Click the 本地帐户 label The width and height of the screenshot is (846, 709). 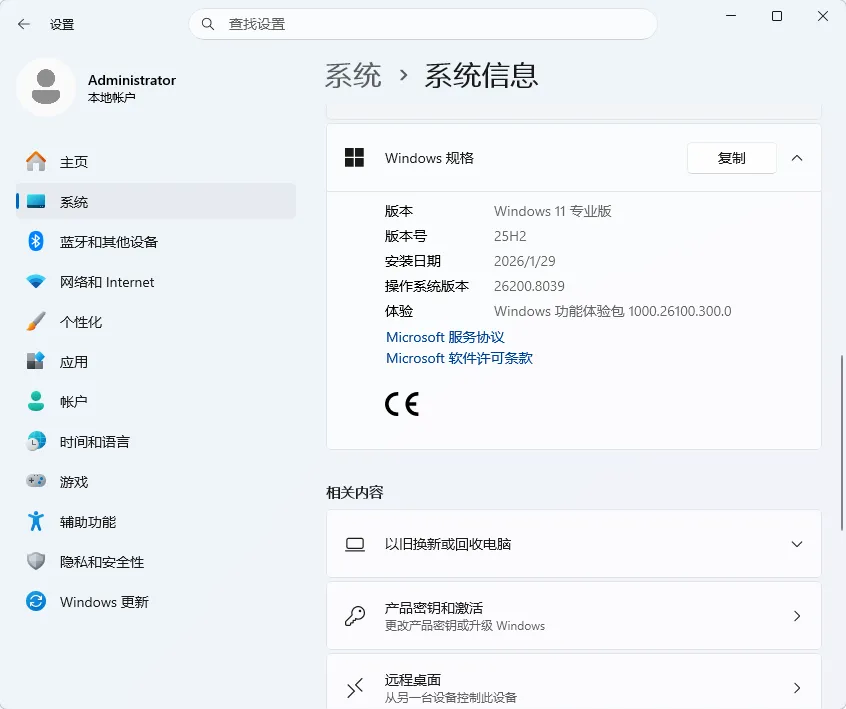point(111,98)
